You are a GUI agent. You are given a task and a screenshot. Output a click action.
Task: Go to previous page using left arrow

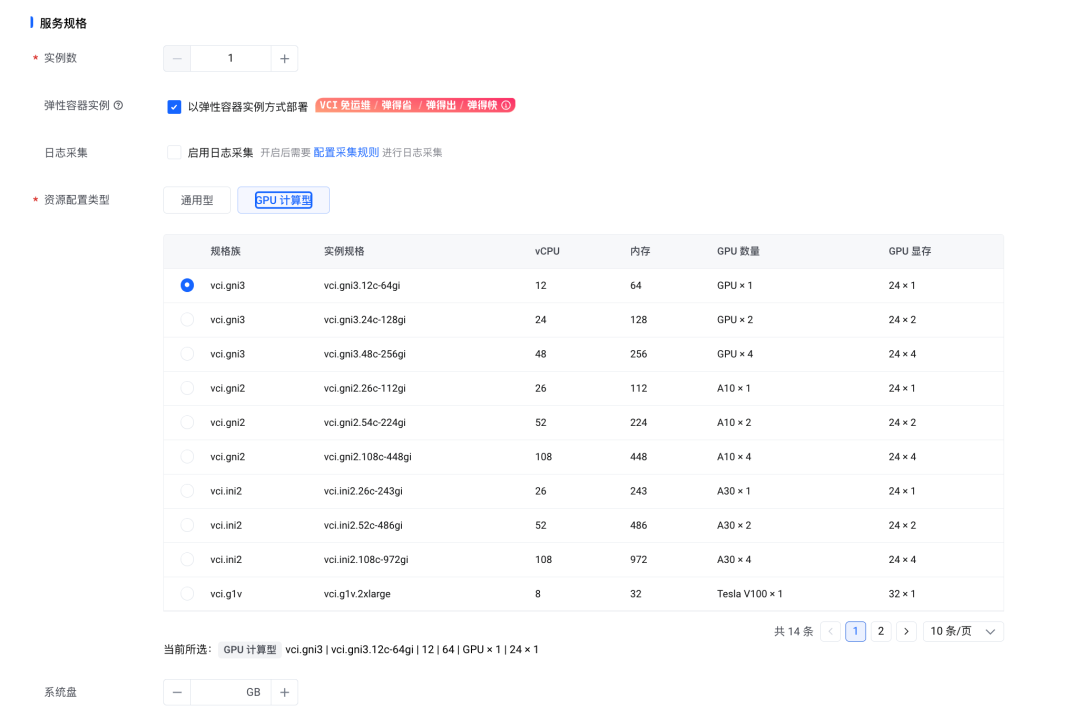830,631
